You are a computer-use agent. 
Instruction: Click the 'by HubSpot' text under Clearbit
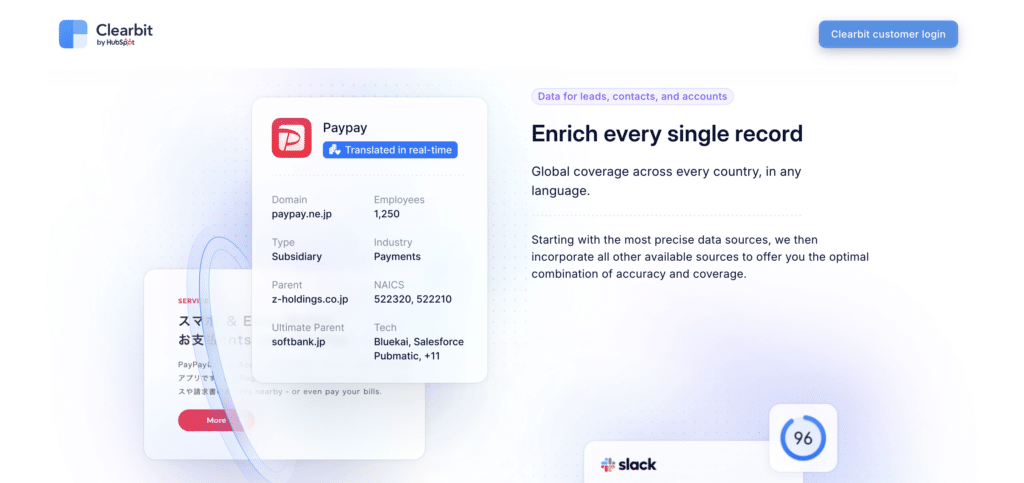115,42
